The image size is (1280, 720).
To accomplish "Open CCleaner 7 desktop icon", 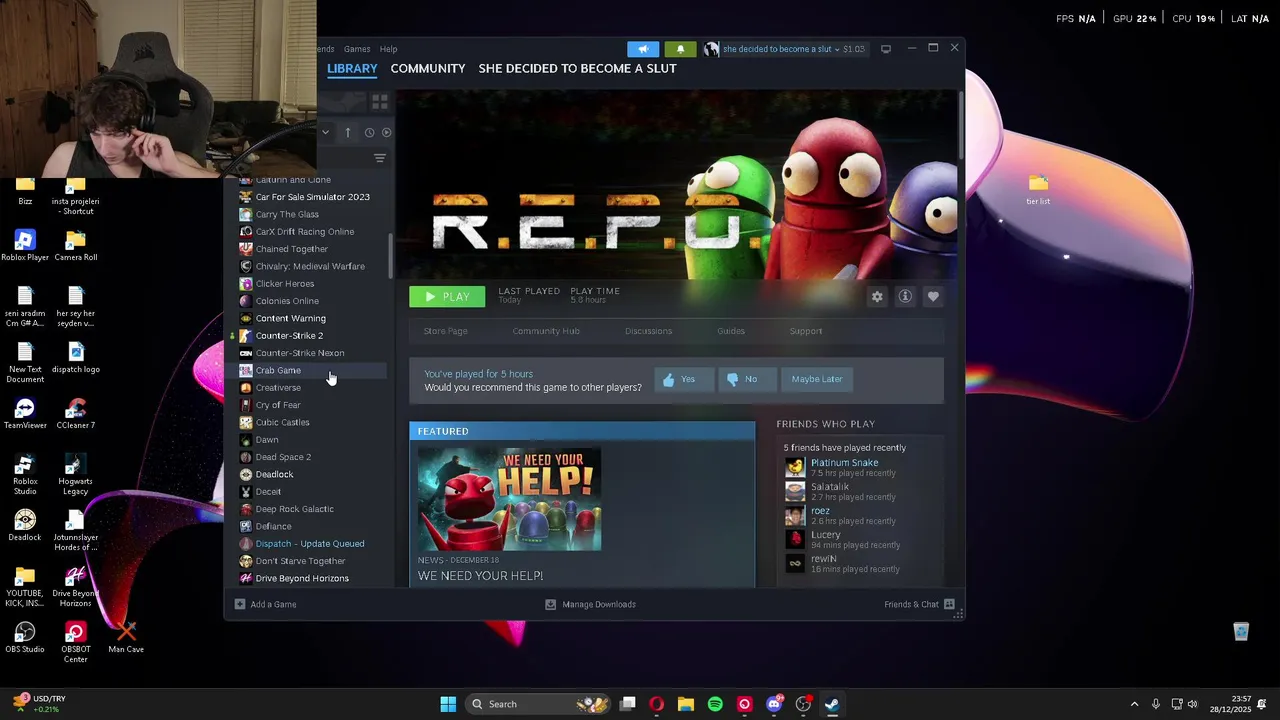I will [x=76, y=413].
